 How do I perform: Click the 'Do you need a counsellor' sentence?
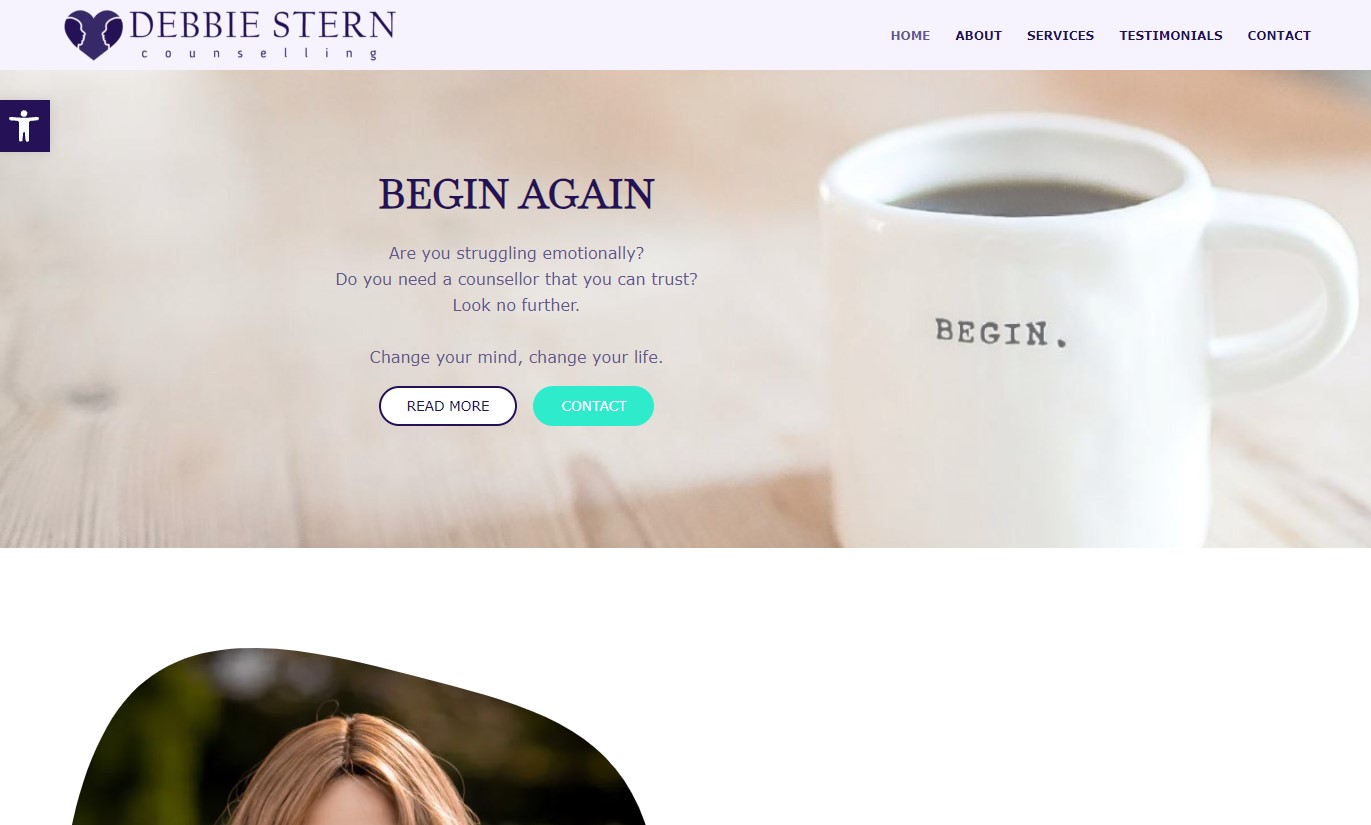pos(516,279)
